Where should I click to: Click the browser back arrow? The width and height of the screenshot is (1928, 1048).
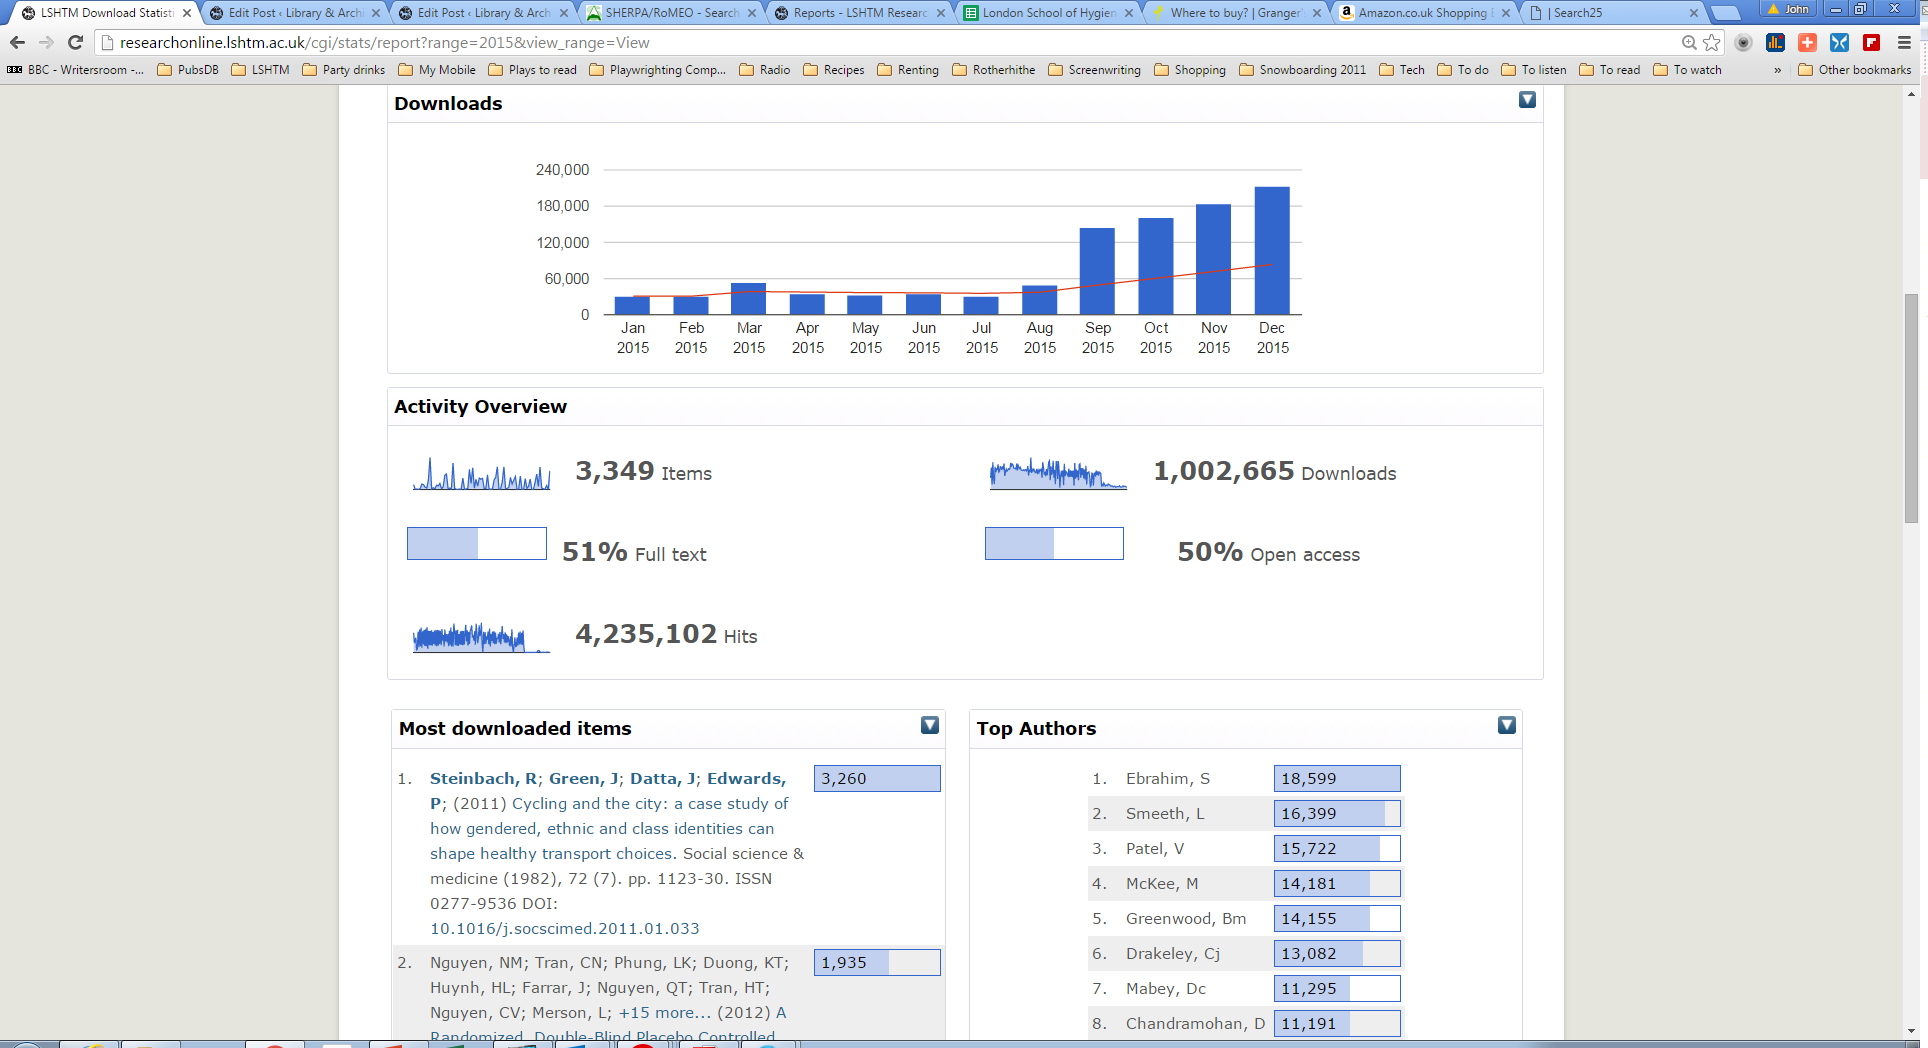[x=17, y=42]
